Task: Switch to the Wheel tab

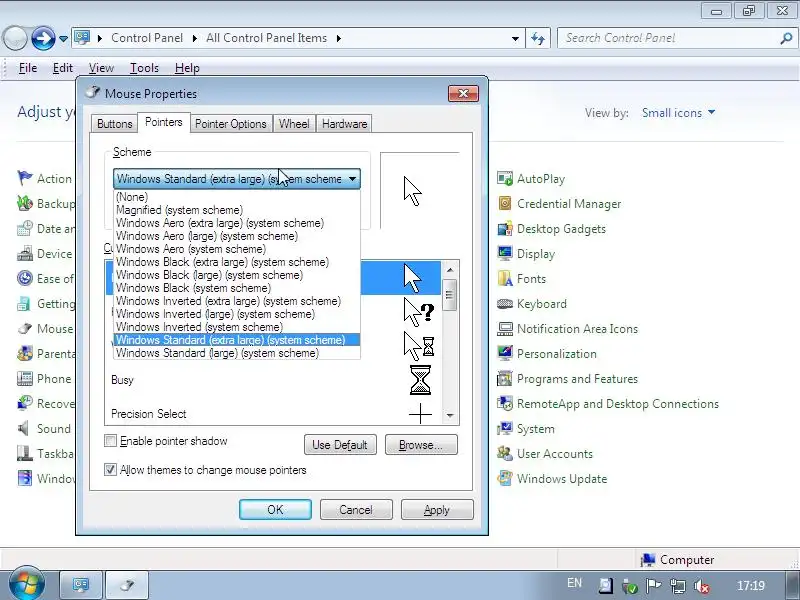Action: 294,124
